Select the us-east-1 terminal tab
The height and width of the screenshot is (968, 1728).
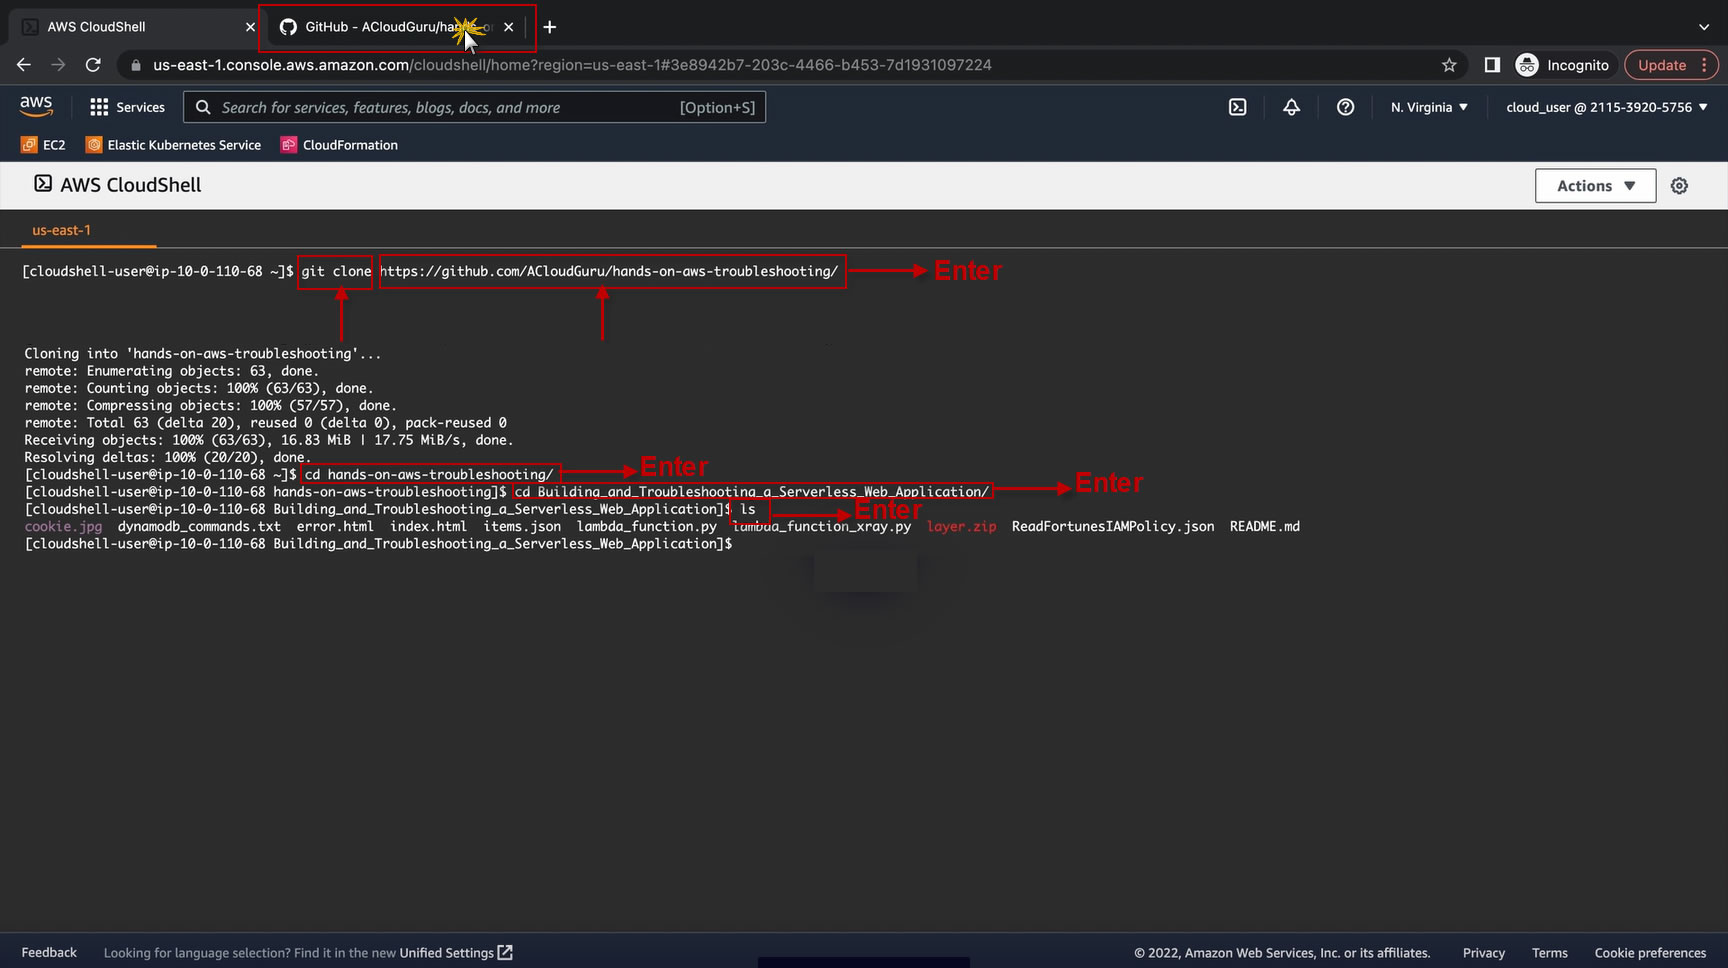62,230
